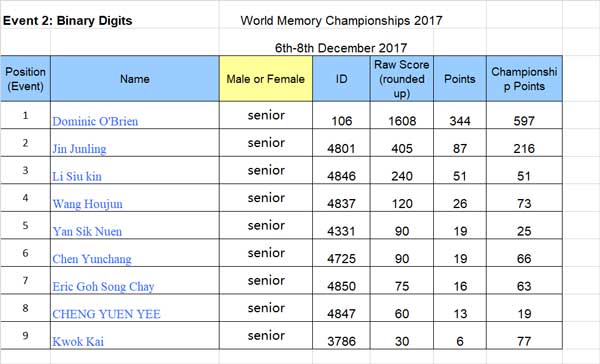Select the Position (Event) header cell
600x364 pixels.
[x=25, y=79]
